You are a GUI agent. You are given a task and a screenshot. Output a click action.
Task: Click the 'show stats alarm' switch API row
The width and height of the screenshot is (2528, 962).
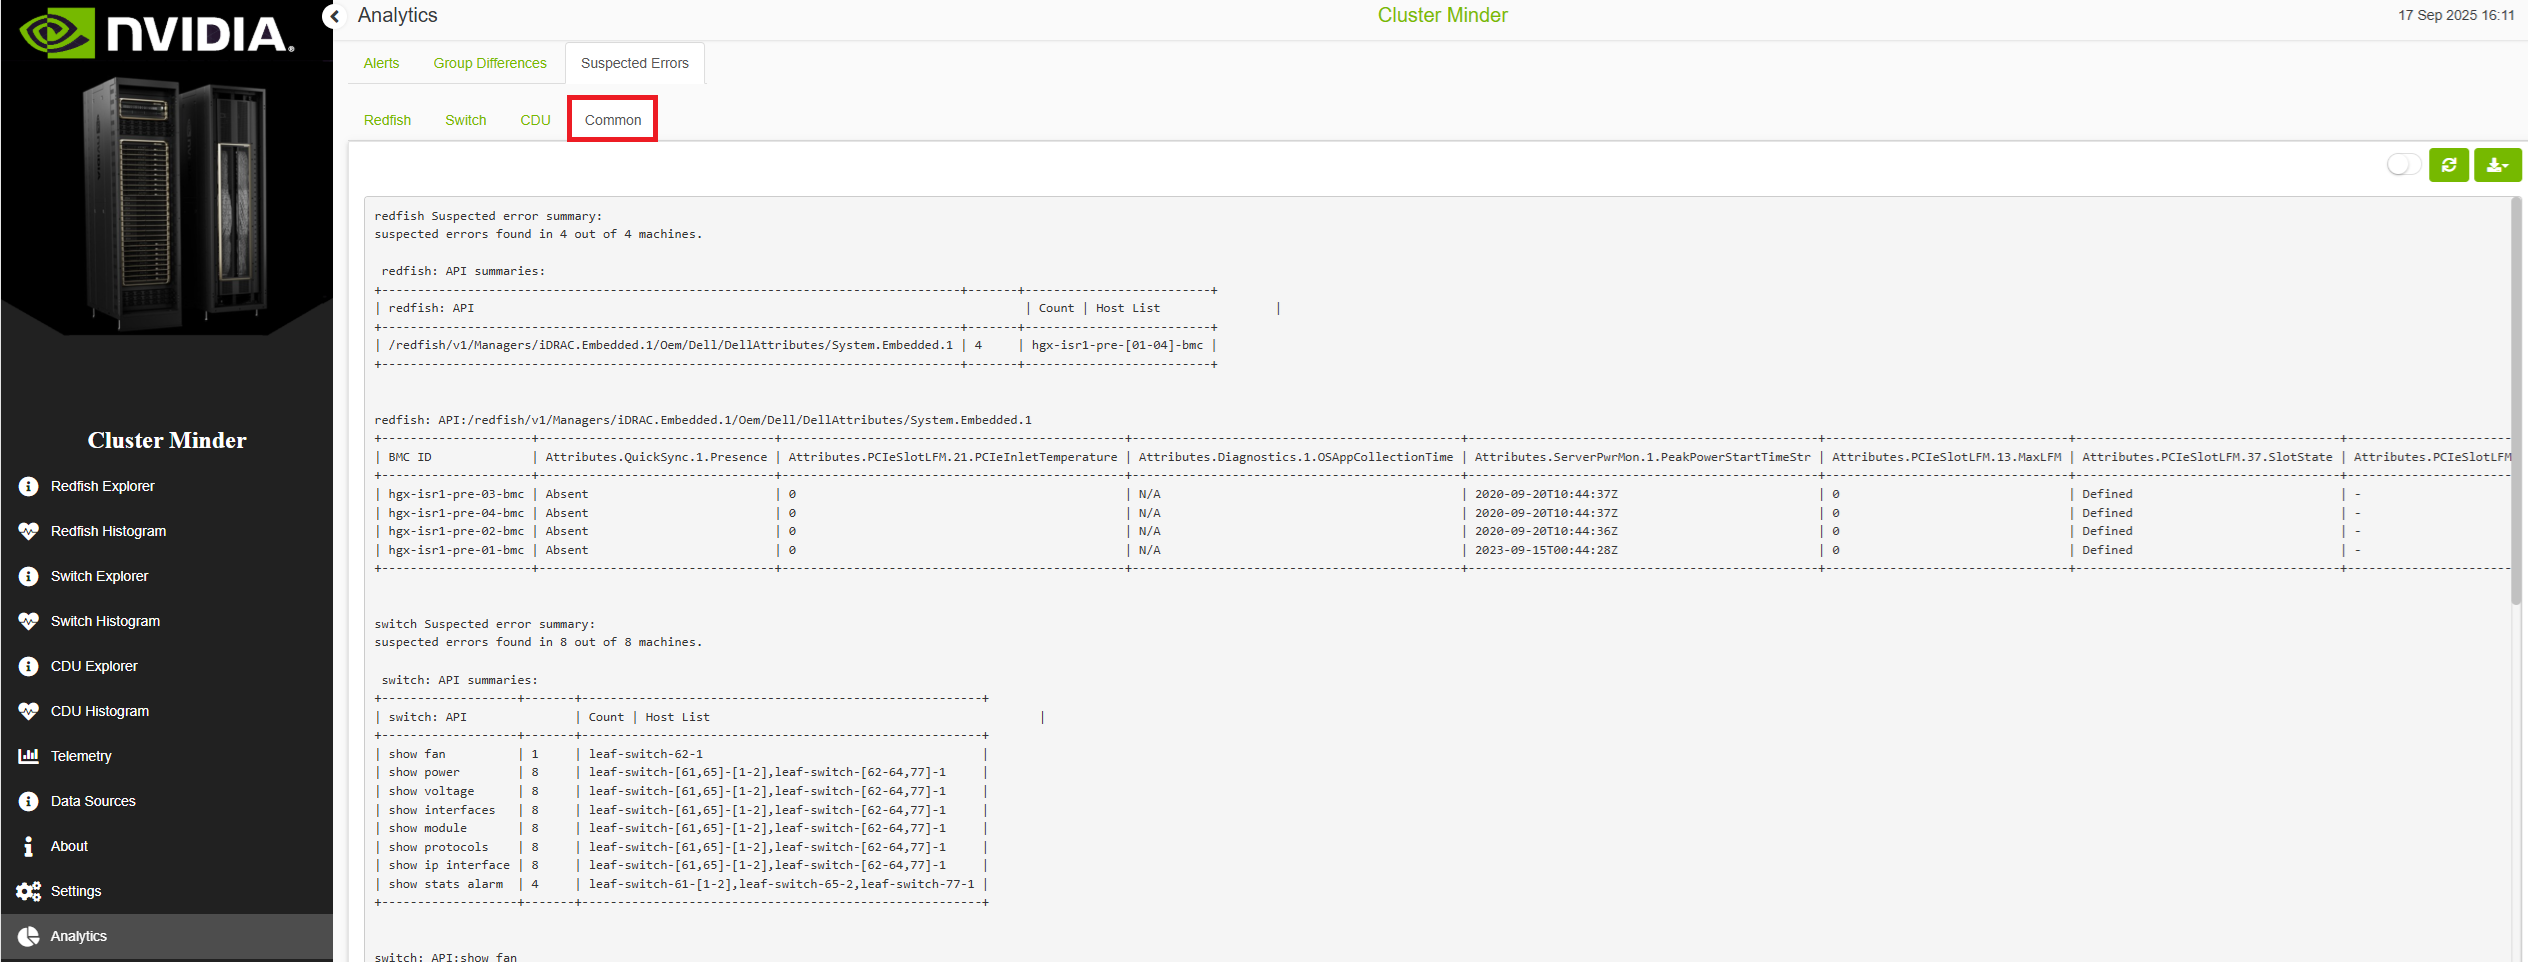click(x=681, y=884)
